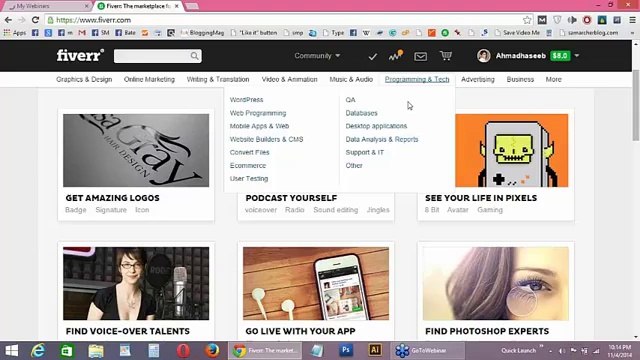Click the Badge tag under logos
Viewport: 640px width, 360px height.
[x=76, y=210]
